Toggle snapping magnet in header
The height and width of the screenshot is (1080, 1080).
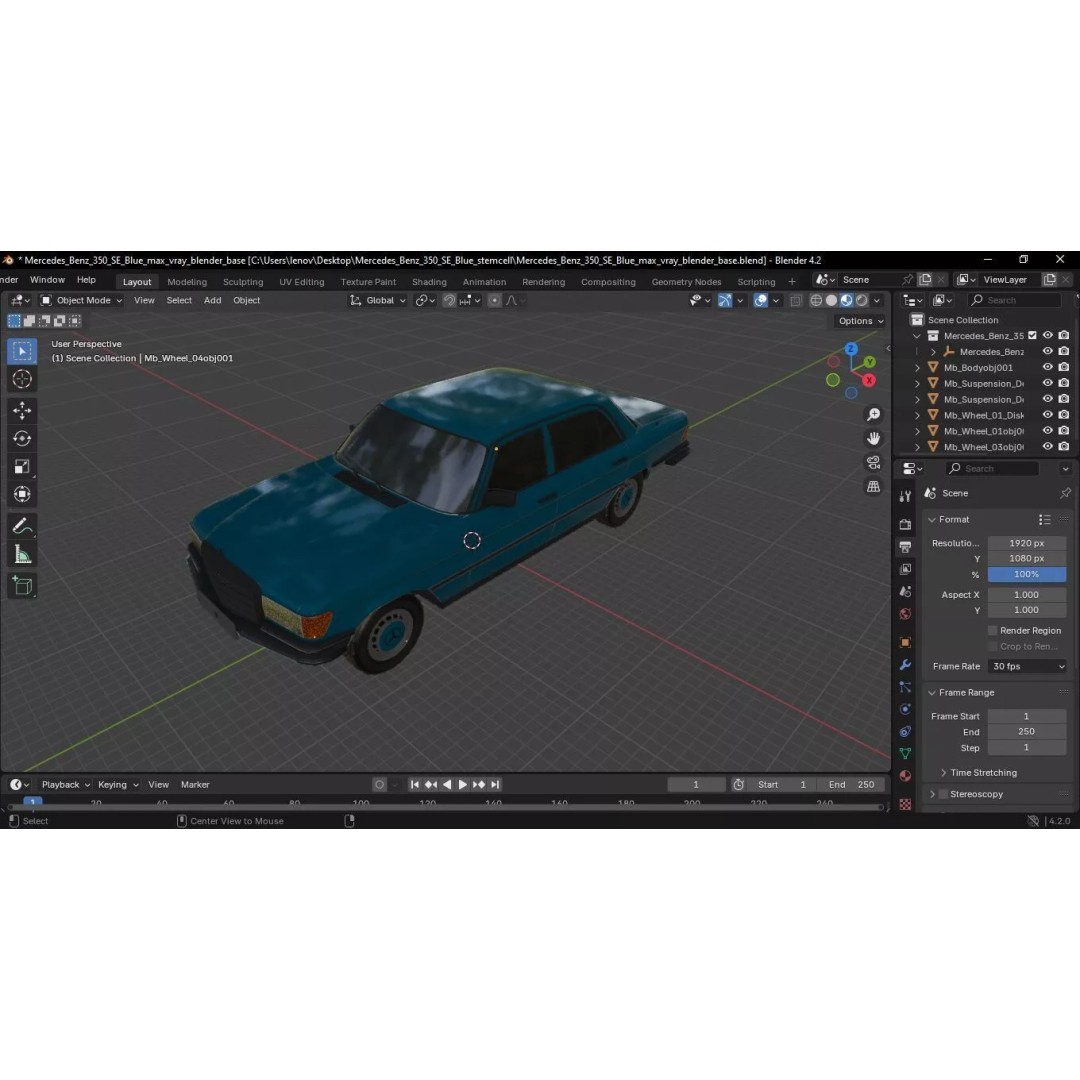449,300
